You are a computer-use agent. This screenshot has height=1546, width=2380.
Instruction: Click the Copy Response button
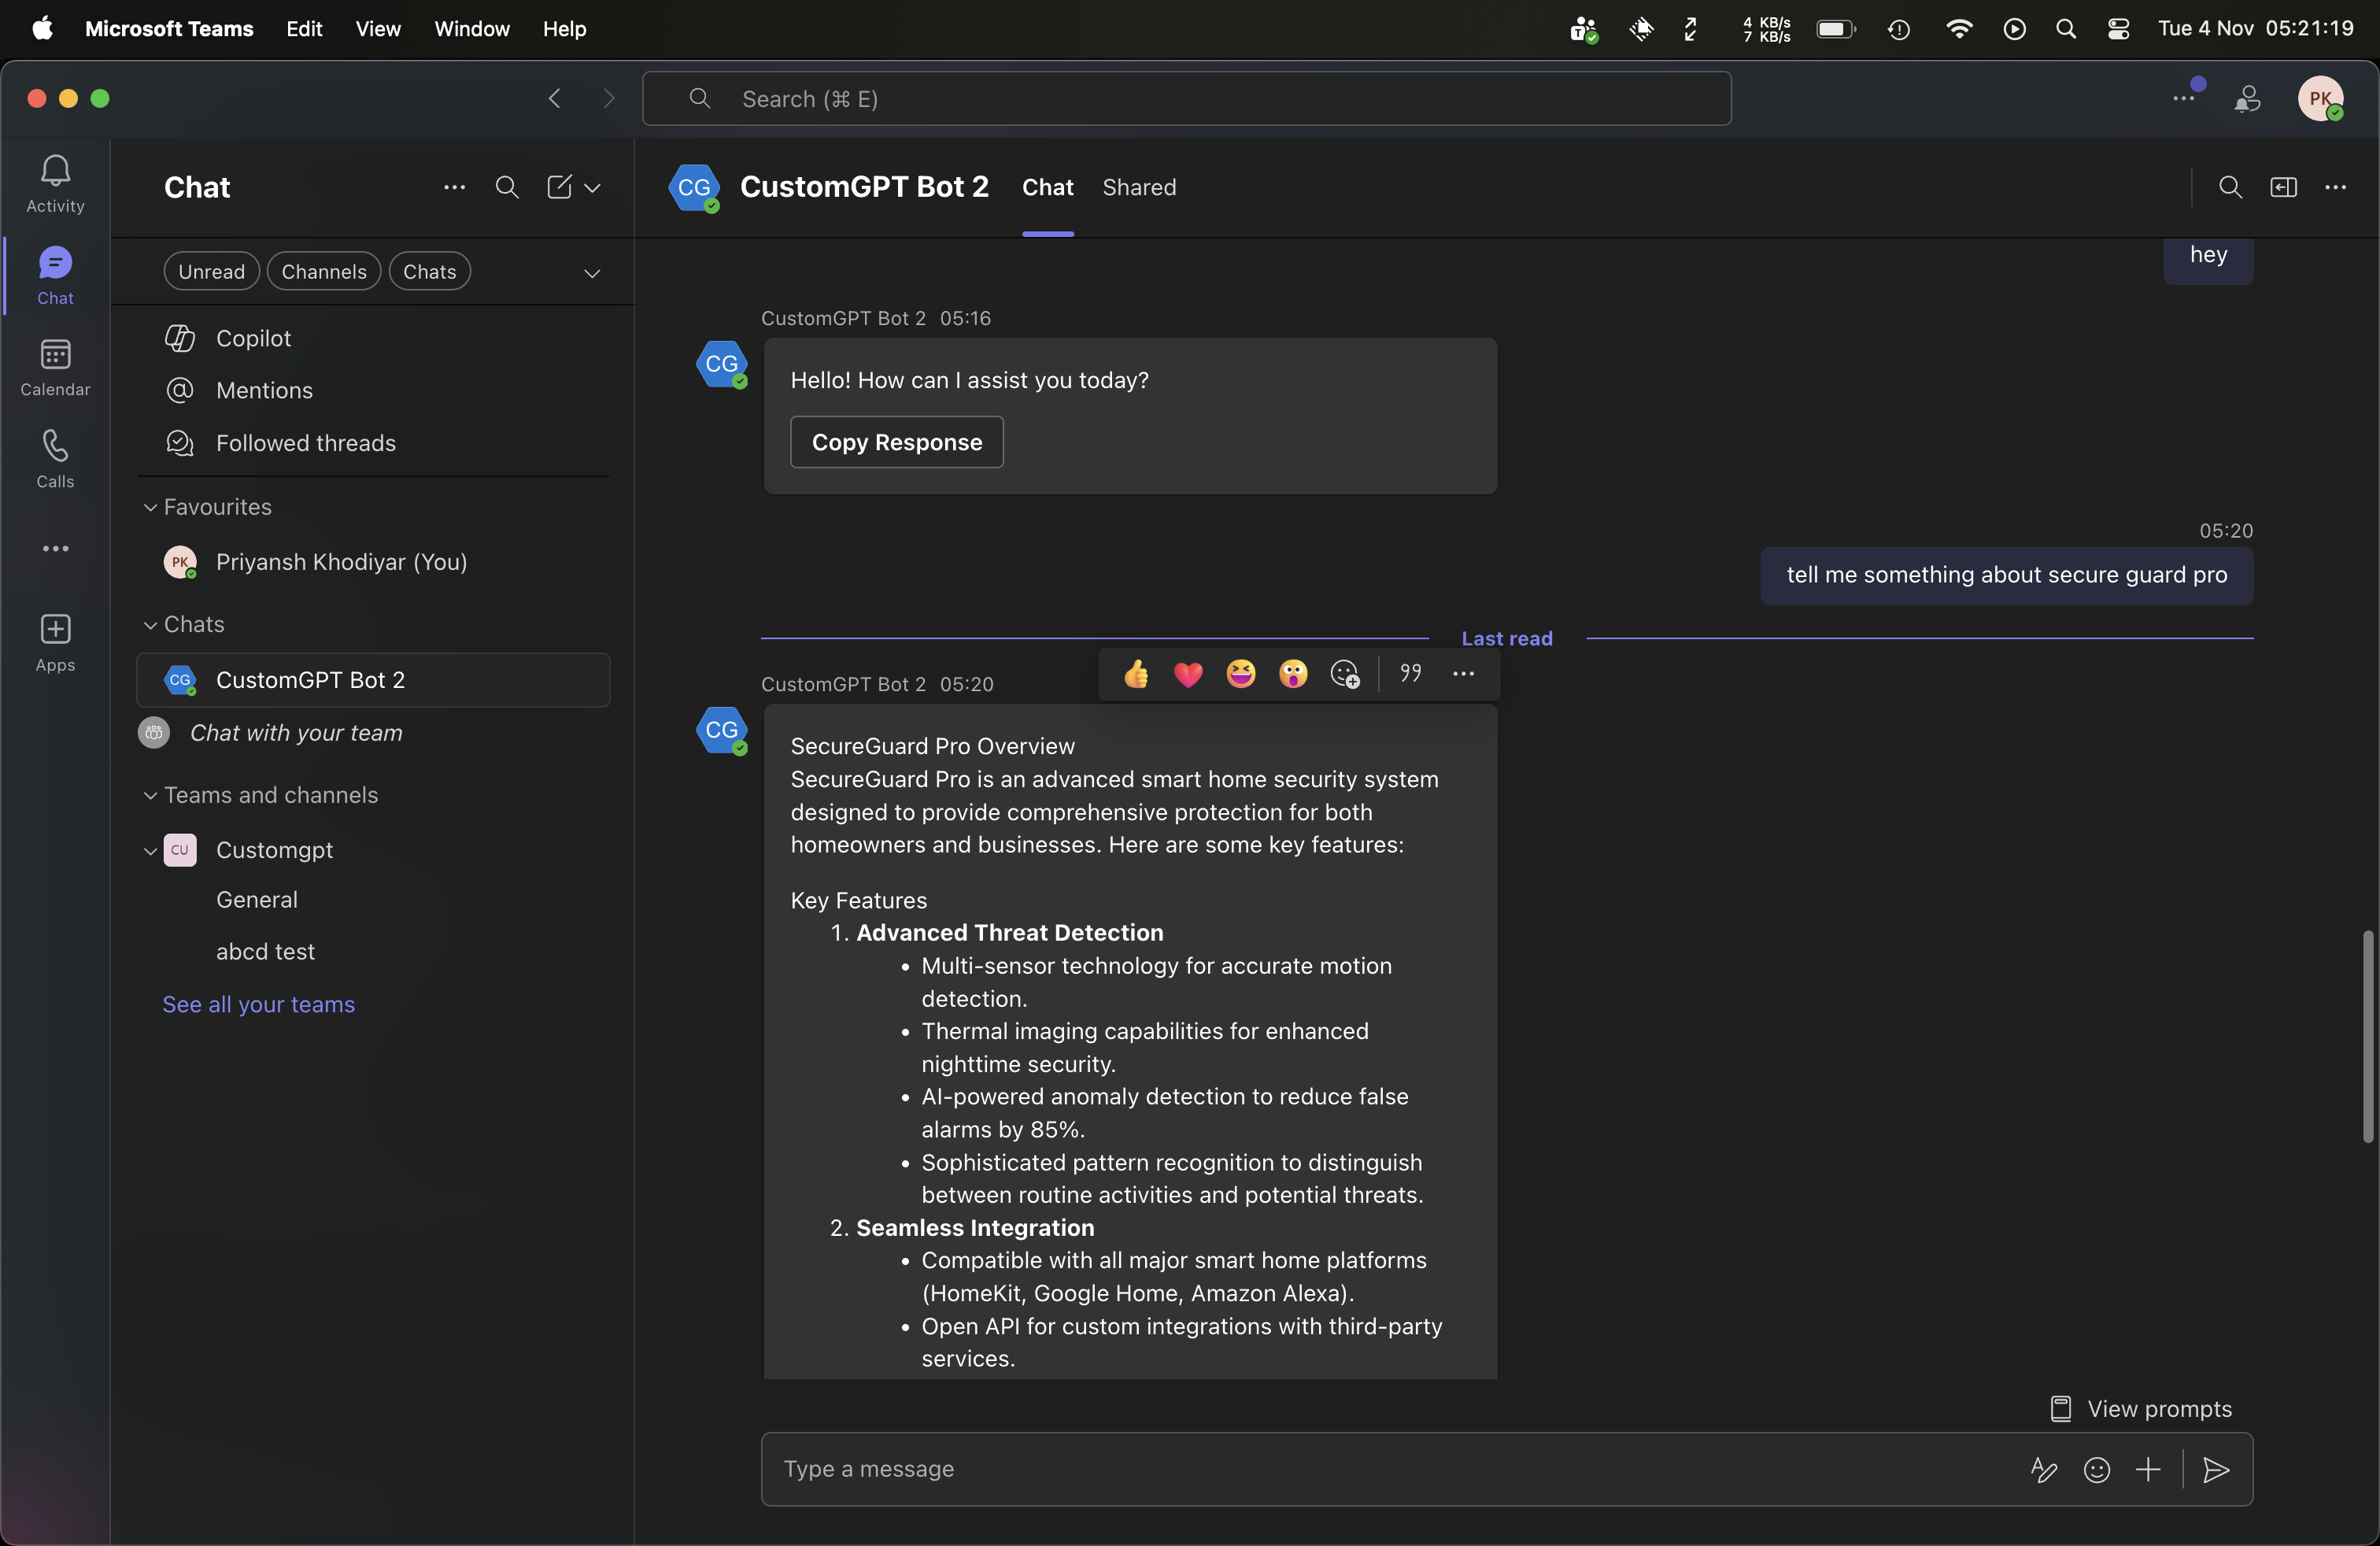[896, 442]
